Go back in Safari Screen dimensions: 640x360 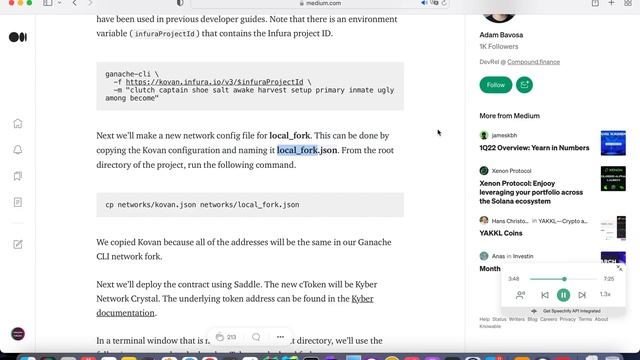click(74, 3)
